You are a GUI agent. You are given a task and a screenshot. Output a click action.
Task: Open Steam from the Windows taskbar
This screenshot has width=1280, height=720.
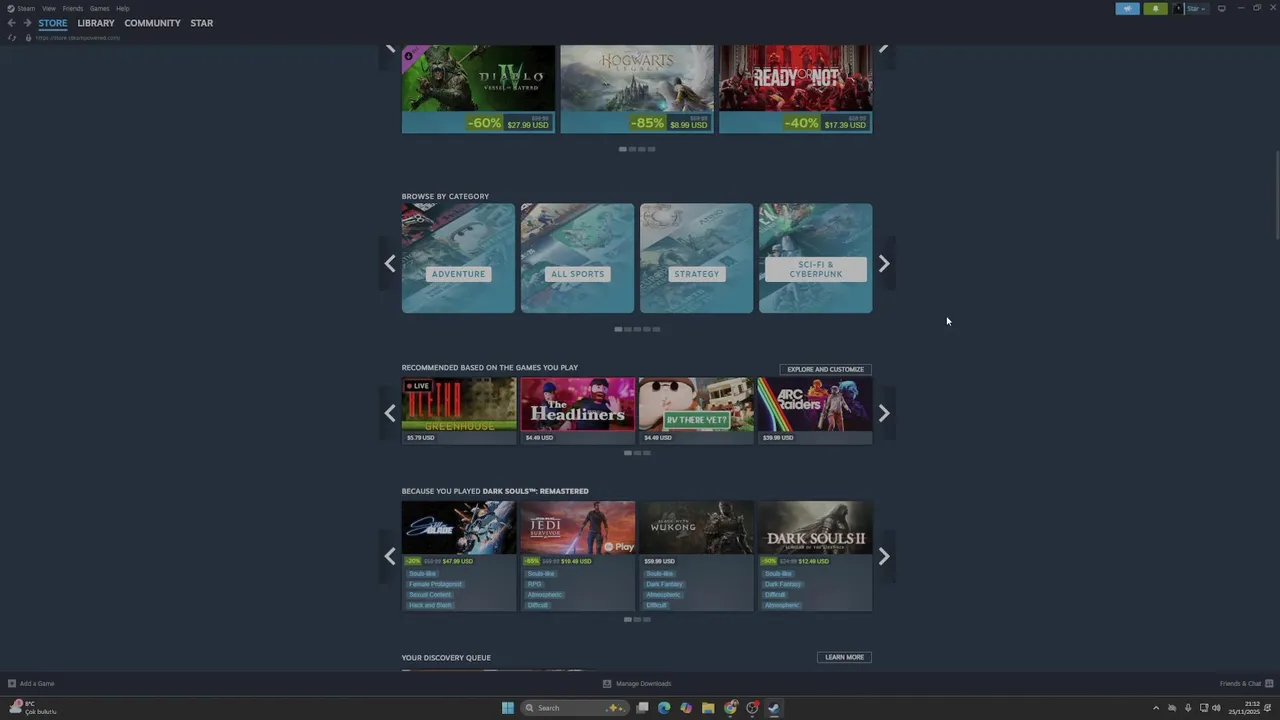[x=774, y=708]
